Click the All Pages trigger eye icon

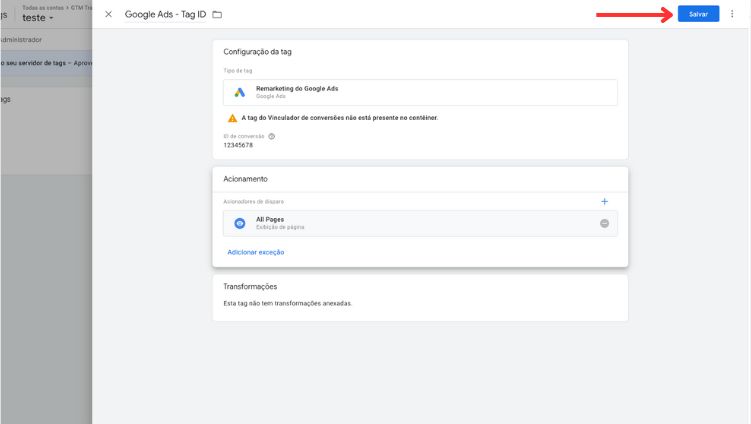tap(239, 223)
